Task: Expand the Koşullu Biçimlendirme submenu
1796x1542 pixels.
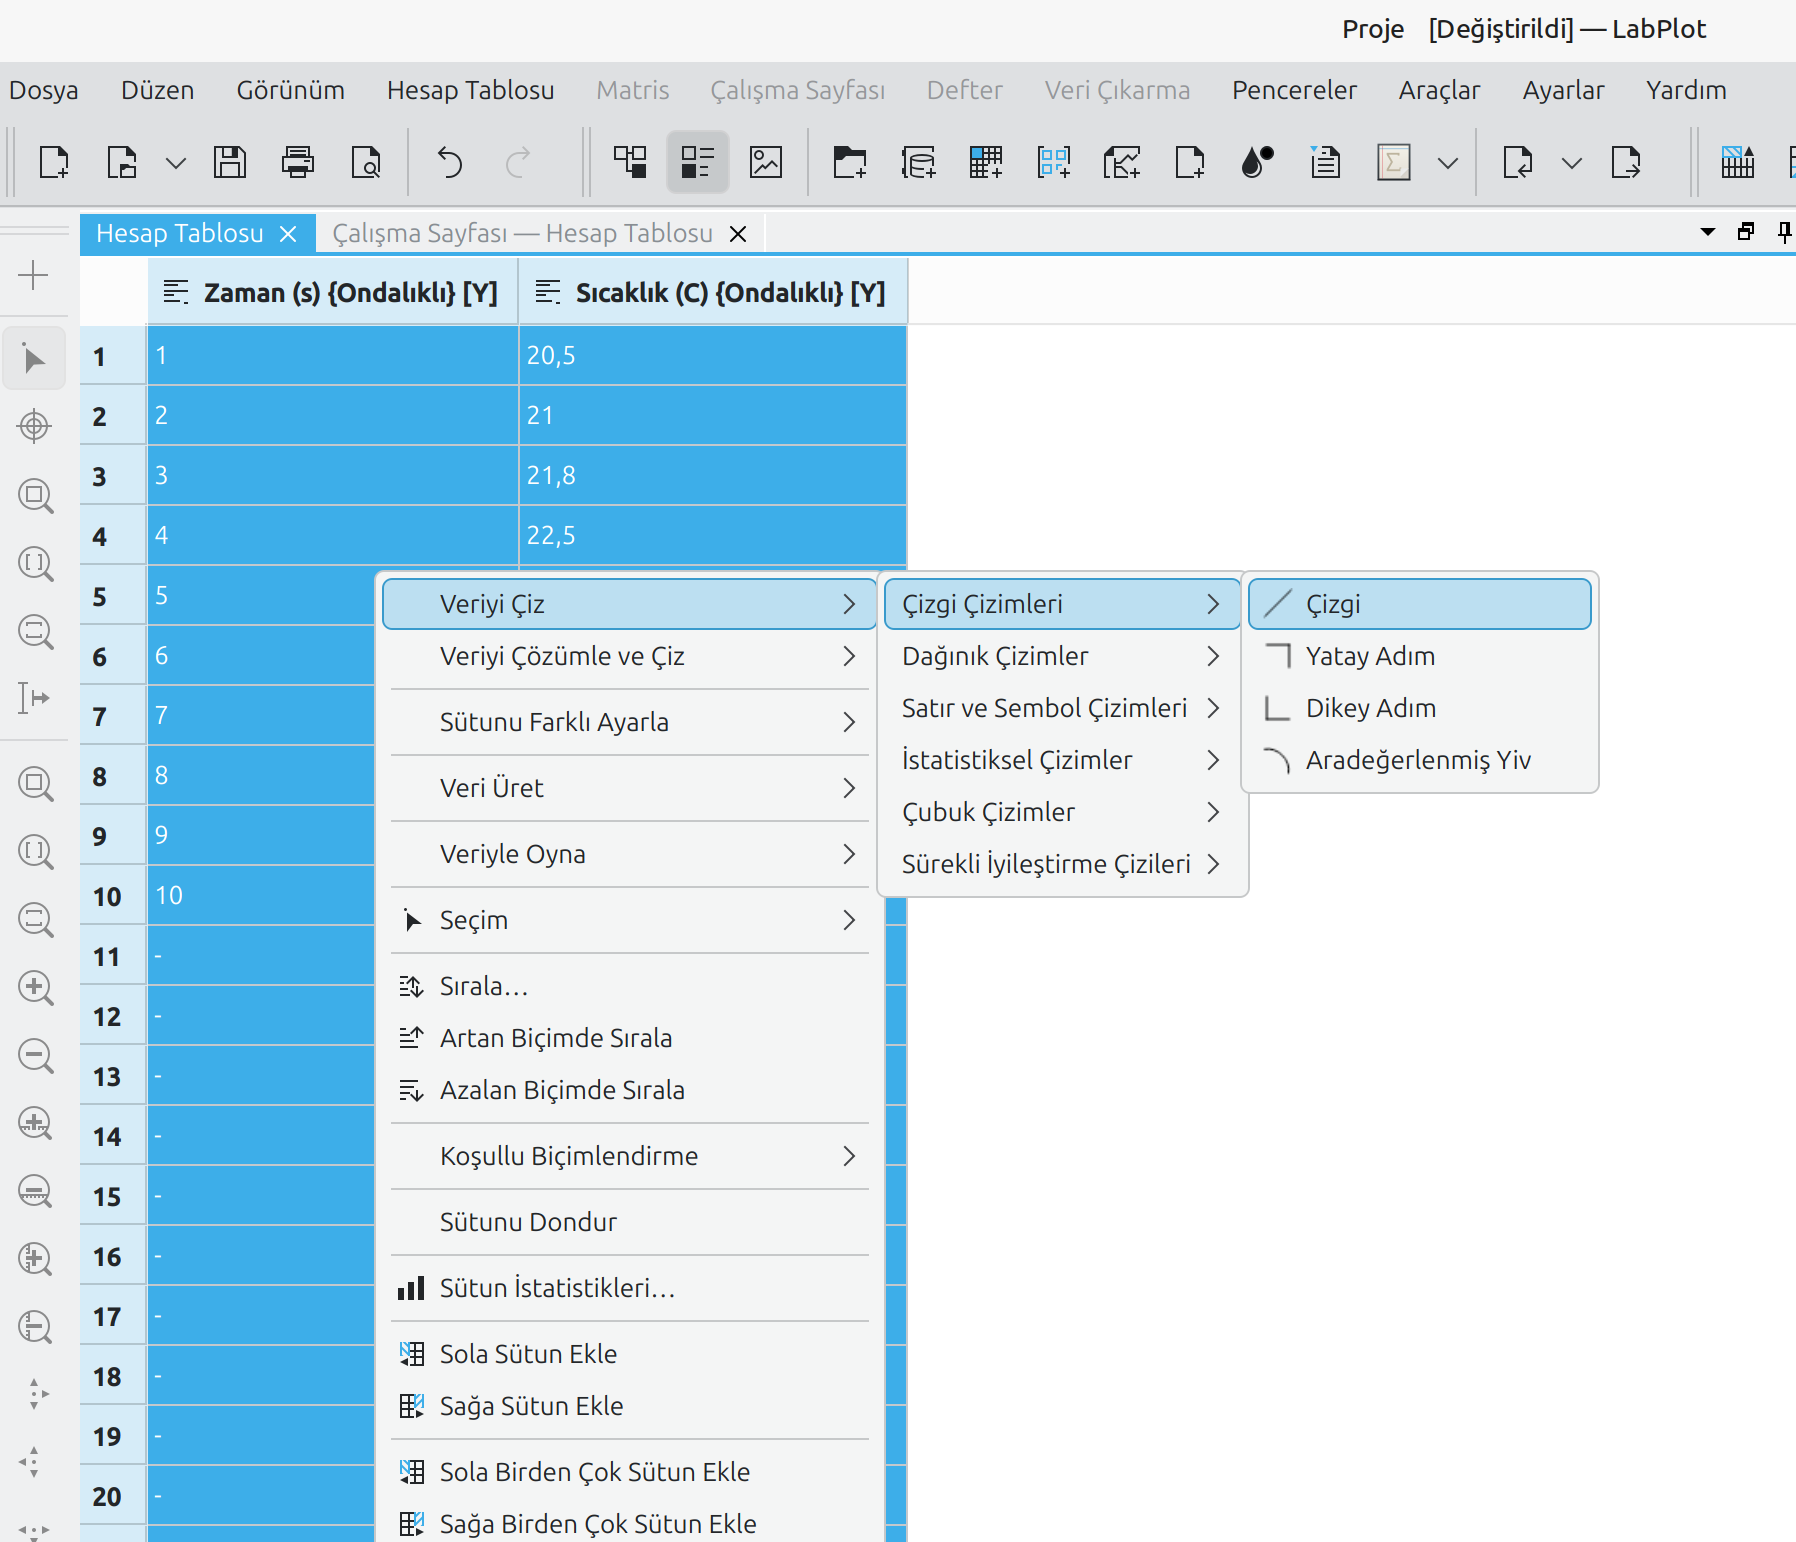Action: tap(629, 1156)
